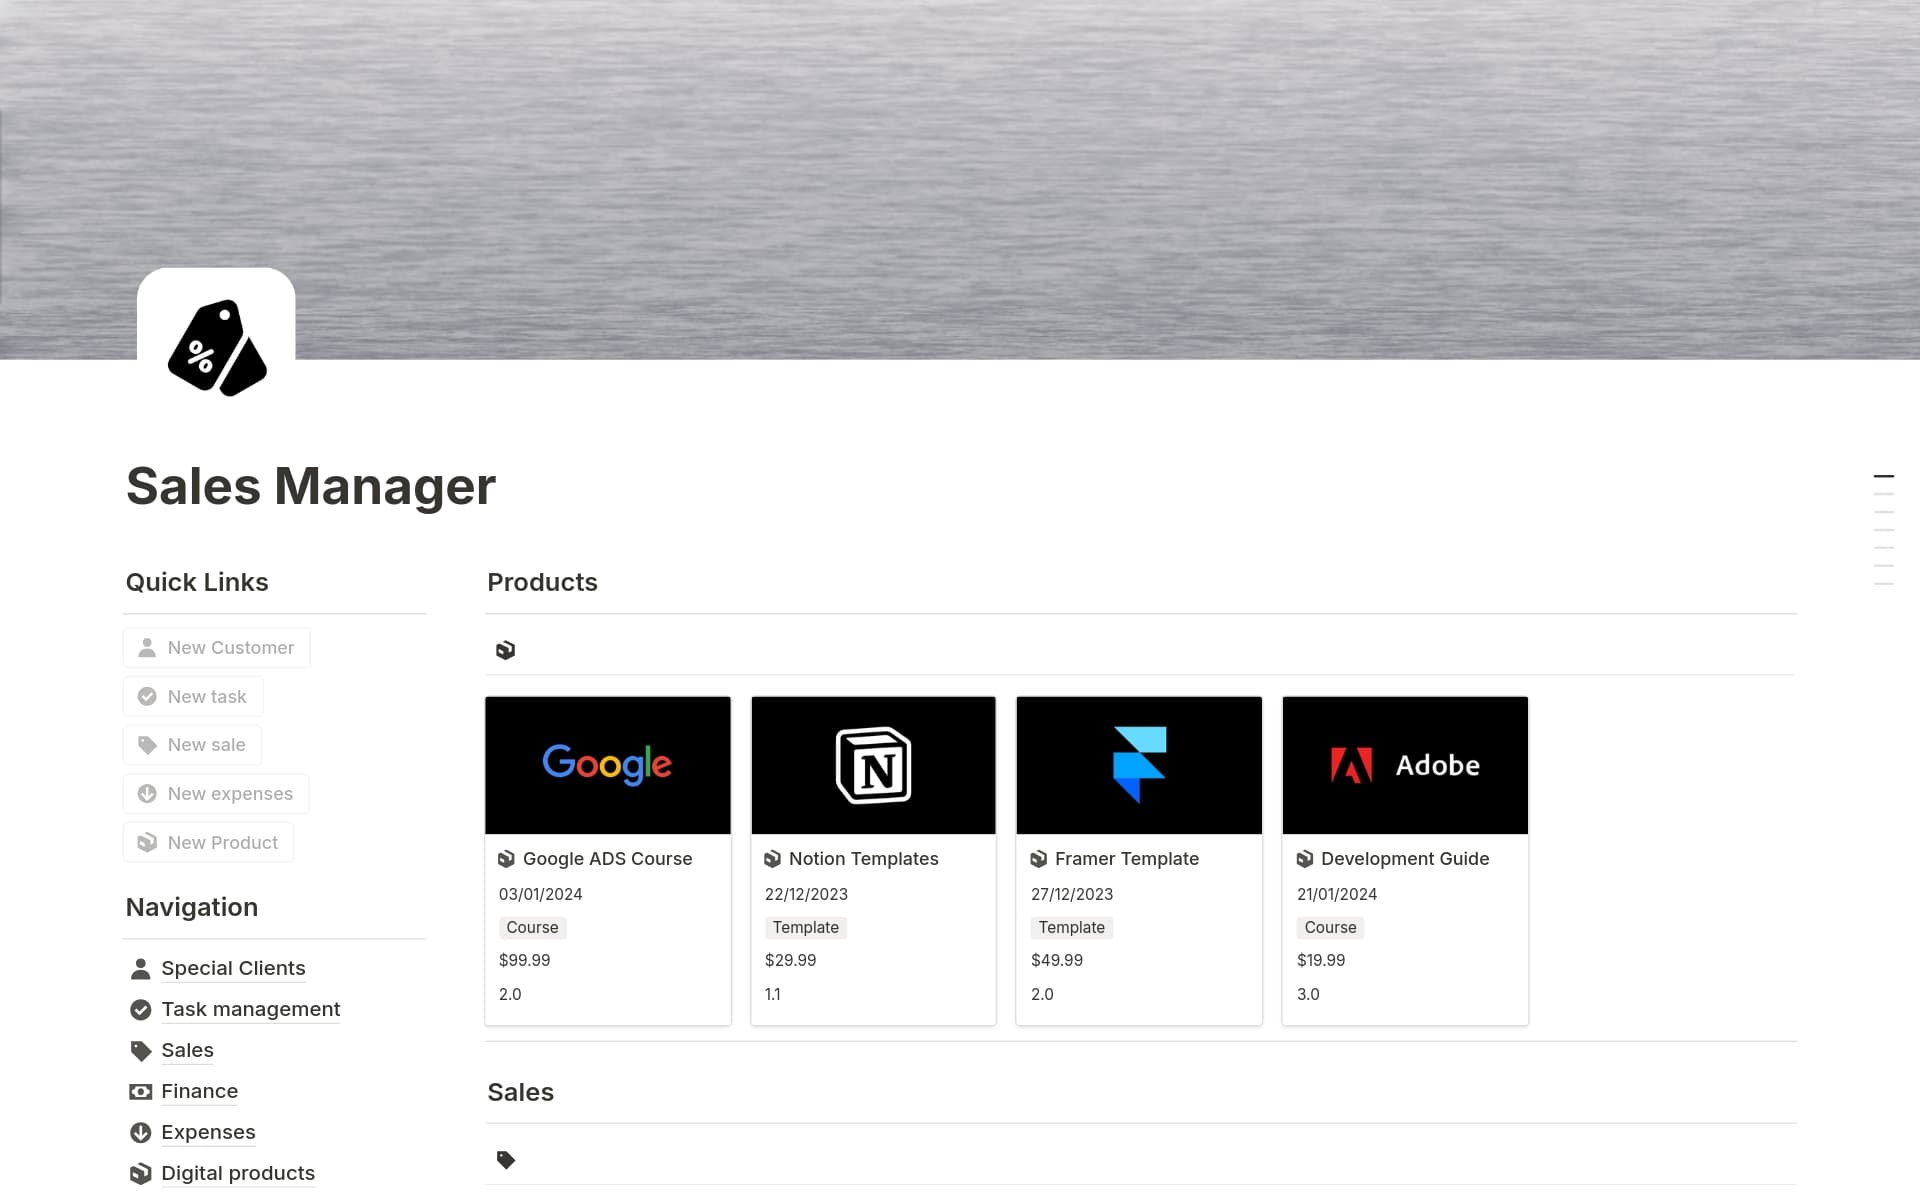Open the Finance navigation link

click(x=199, y=1091)
